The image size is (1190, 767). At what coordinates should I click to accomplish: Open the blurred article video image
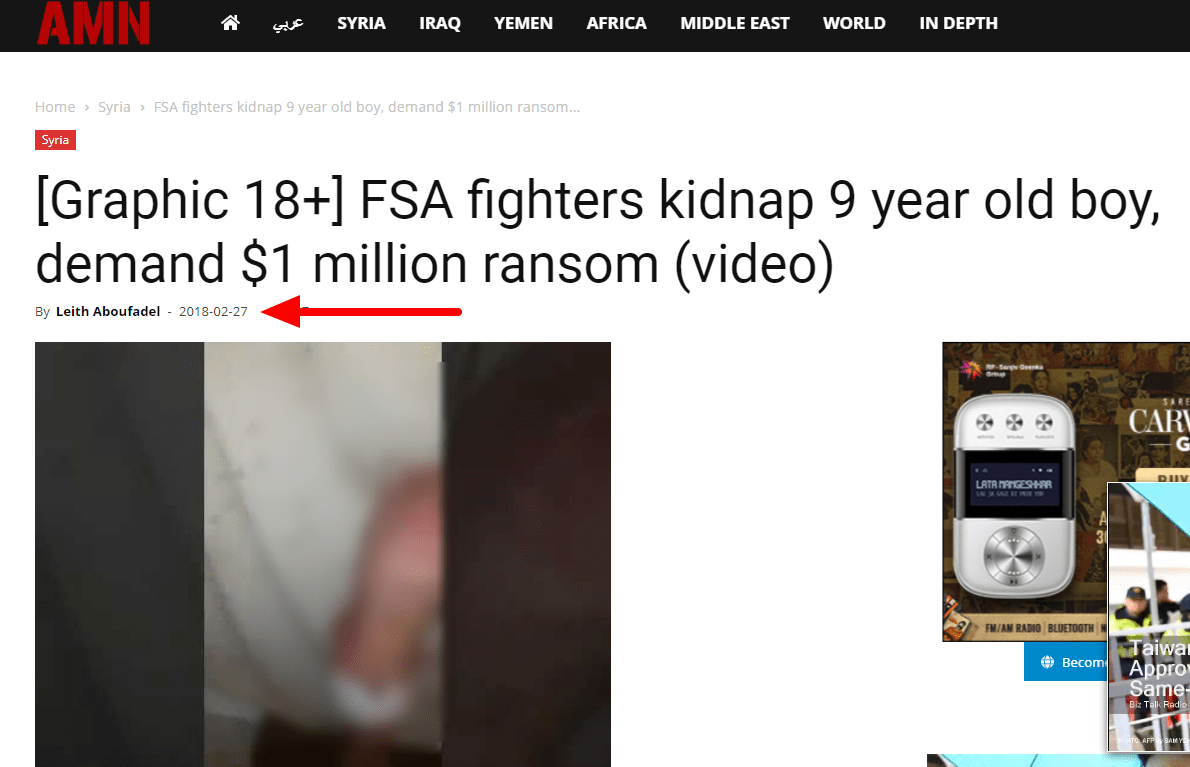[323, 554]
